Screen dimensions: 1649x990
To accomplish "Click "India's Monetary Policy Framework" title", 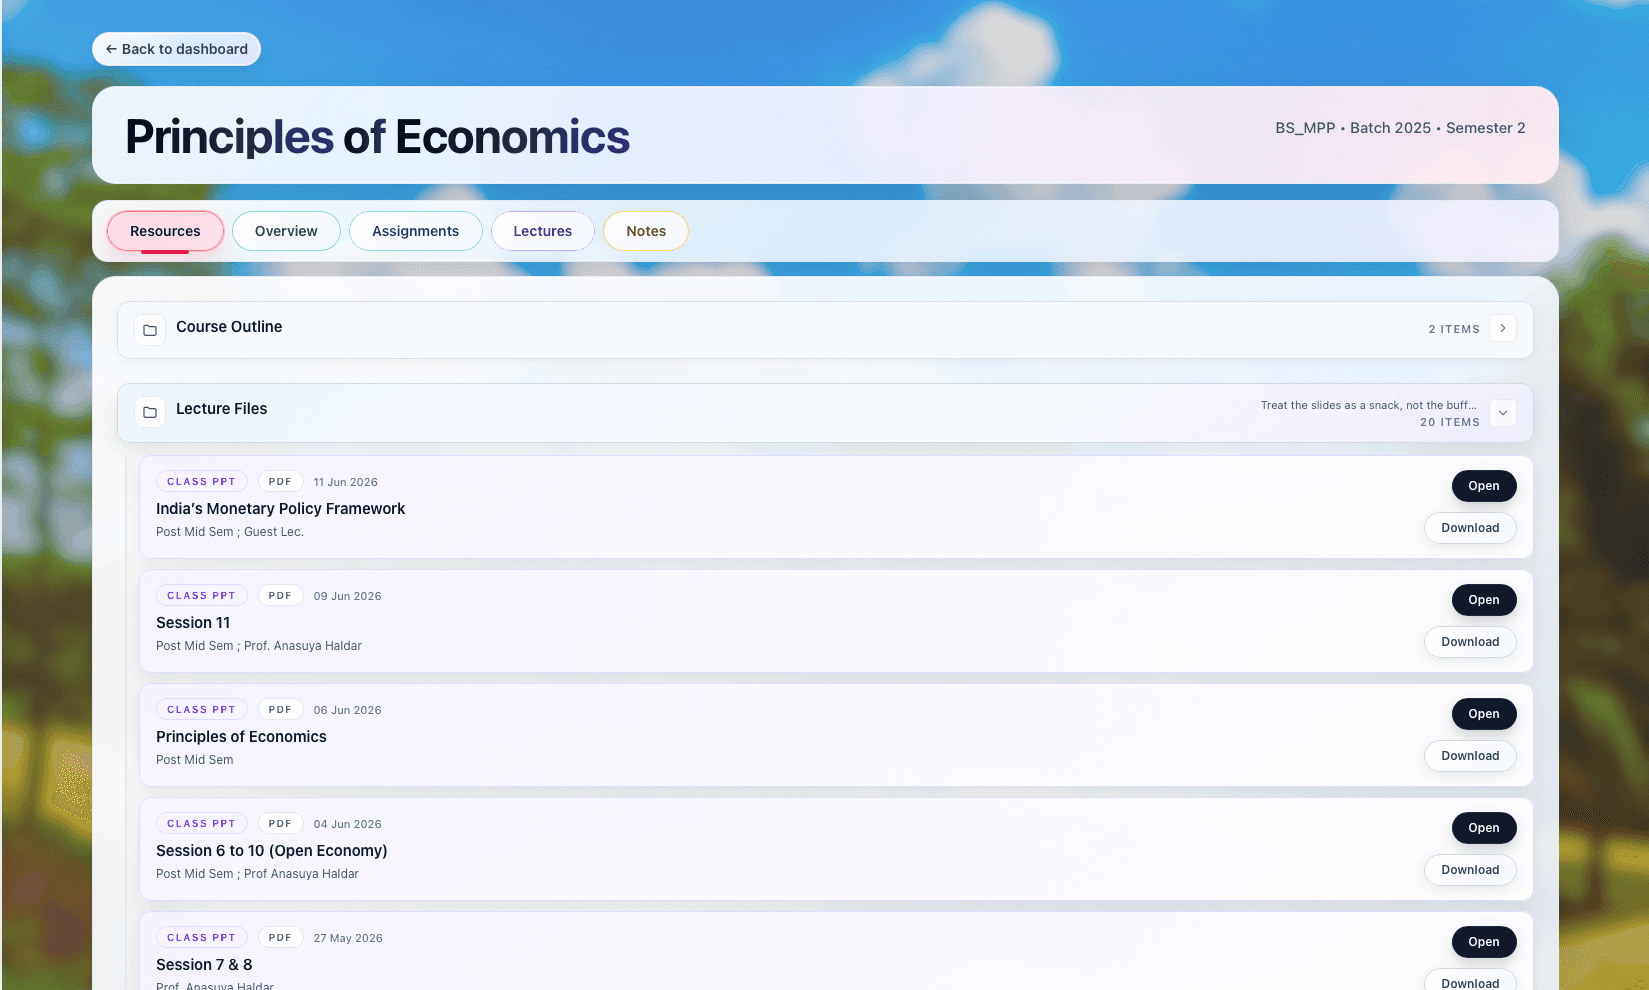I will pos(280,509).
